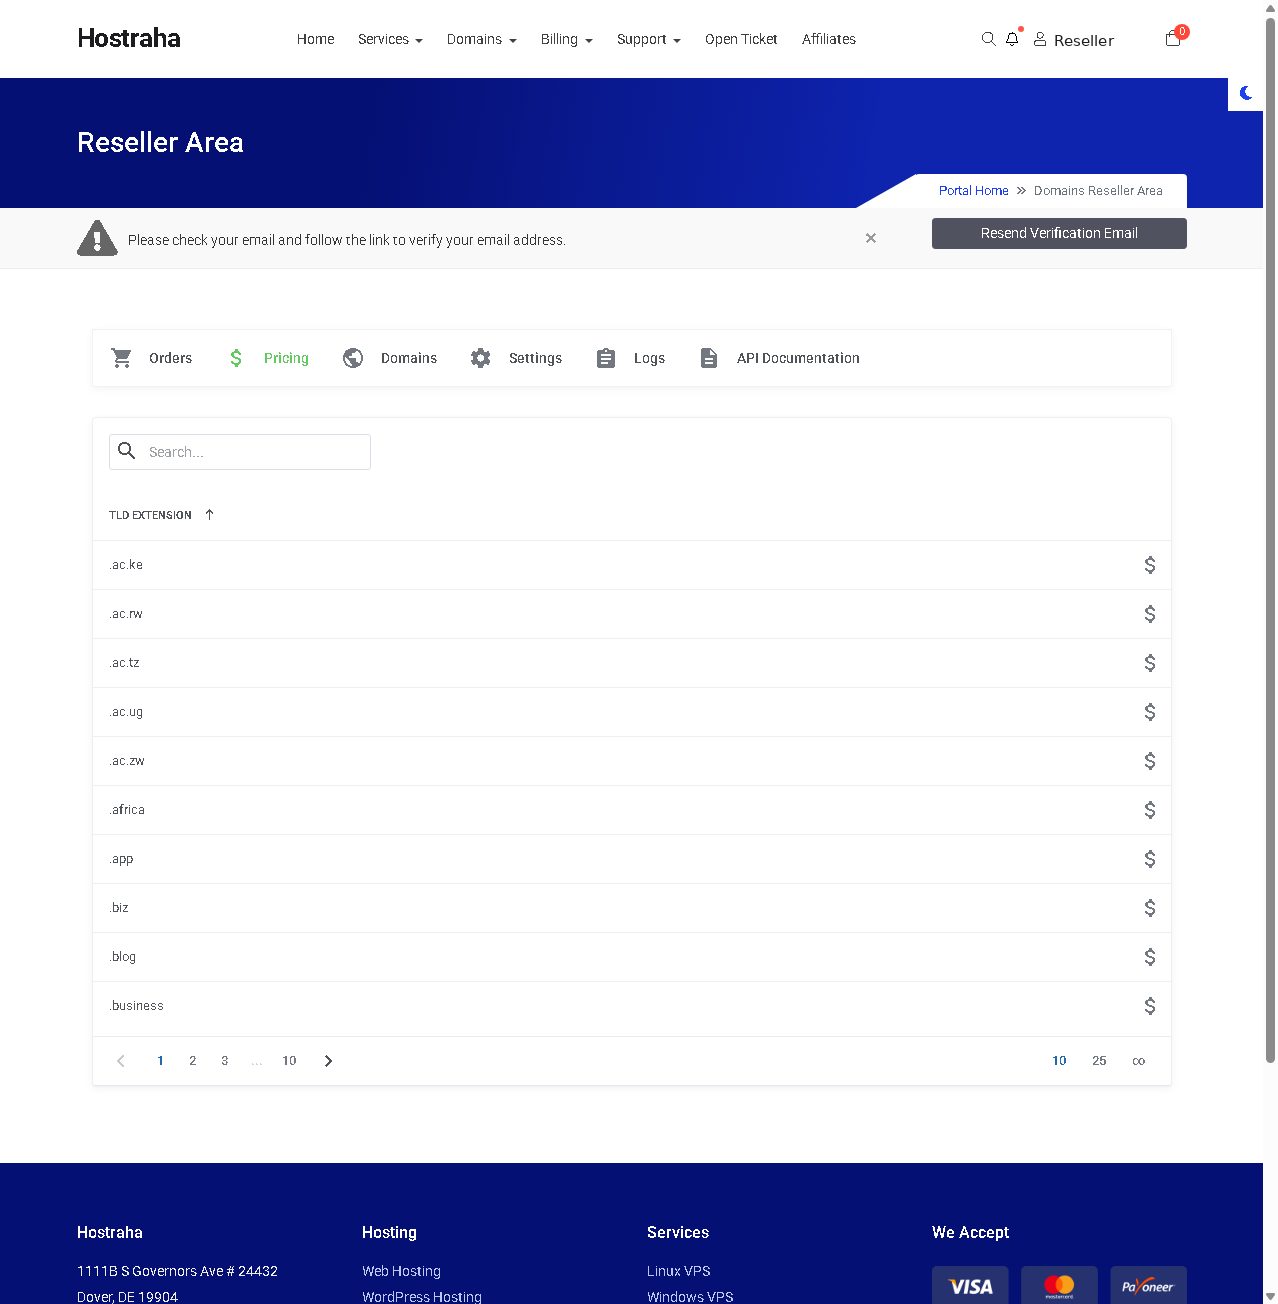
Task: Focus the TLD search input field
Action: (x=240, y=452)
